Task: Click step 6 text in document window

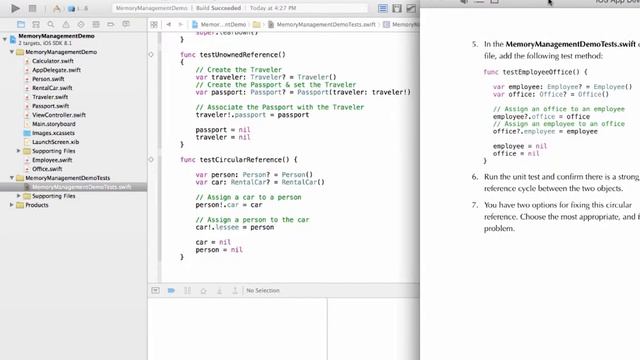Action: coord(561,182)
